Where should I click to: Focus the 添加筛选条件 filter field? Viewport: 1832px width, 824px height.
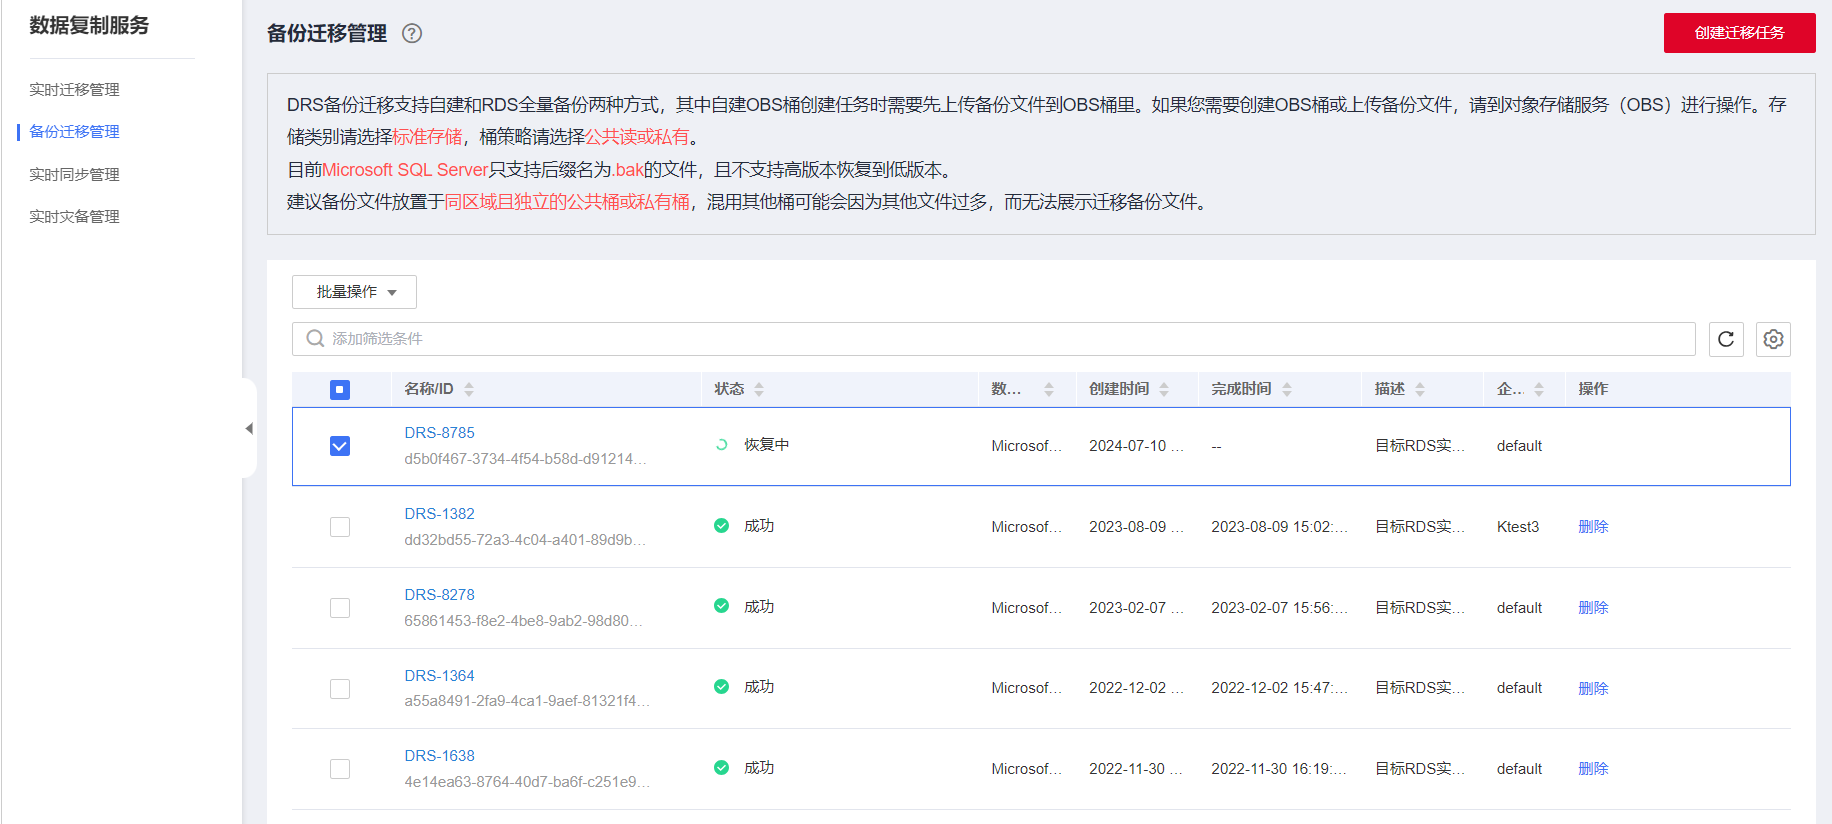[993, 339]
